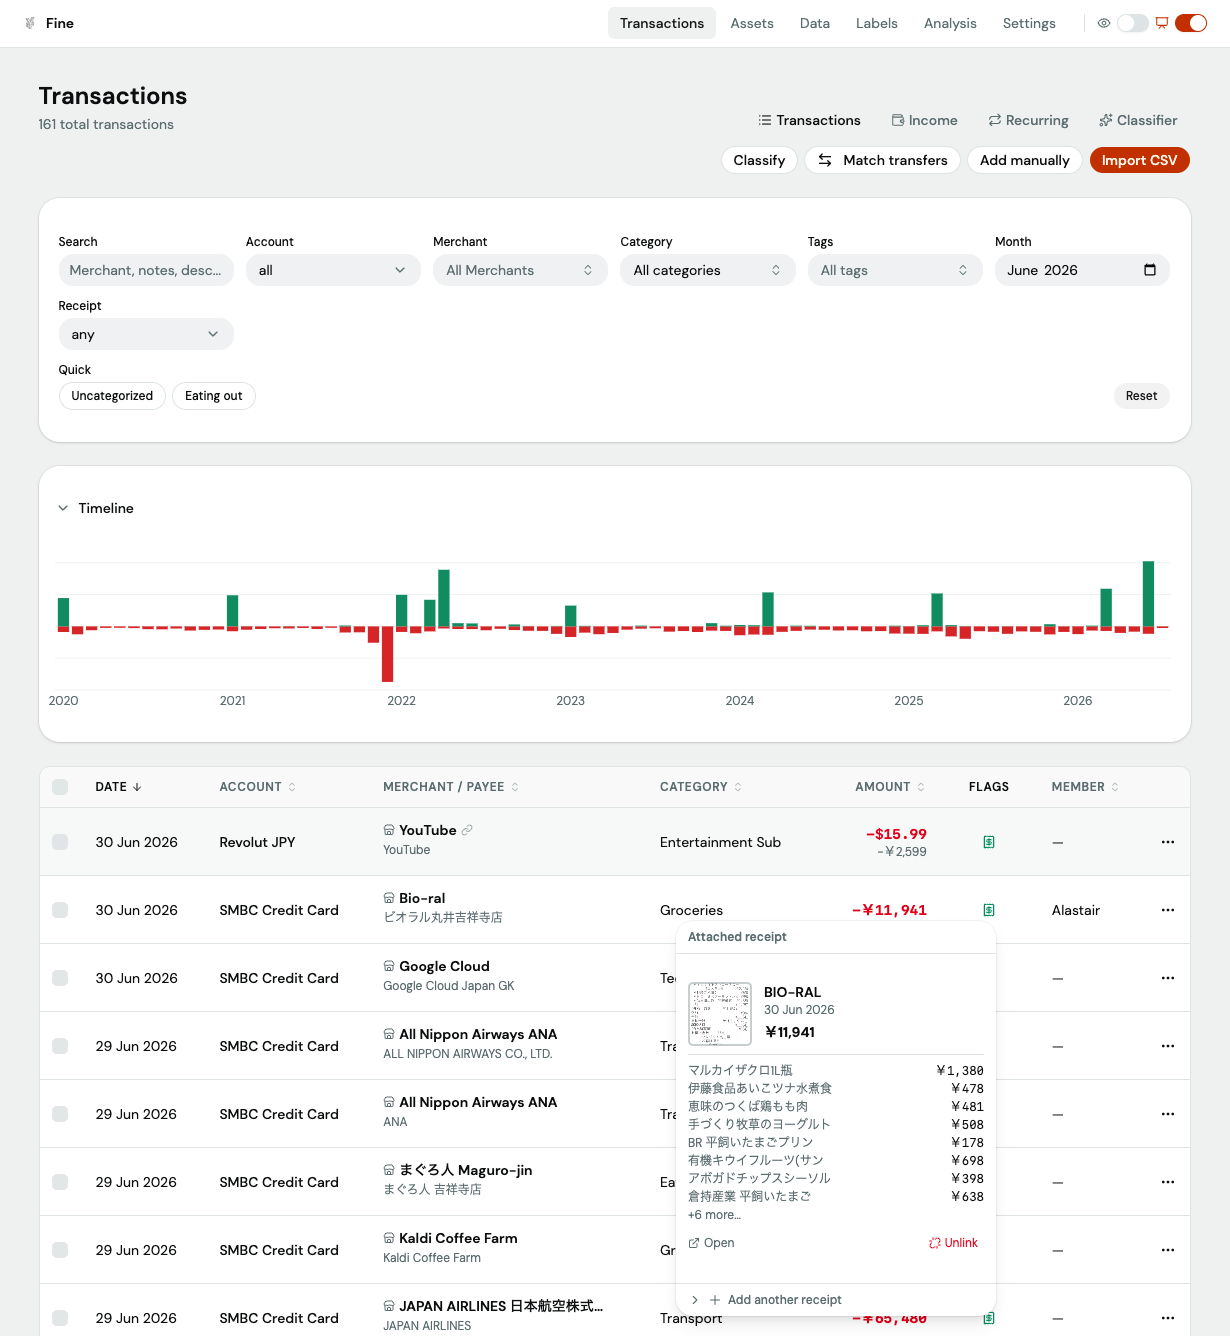
Task: Open the three-dot menu for Google Cloud row
Action: 1167,978
